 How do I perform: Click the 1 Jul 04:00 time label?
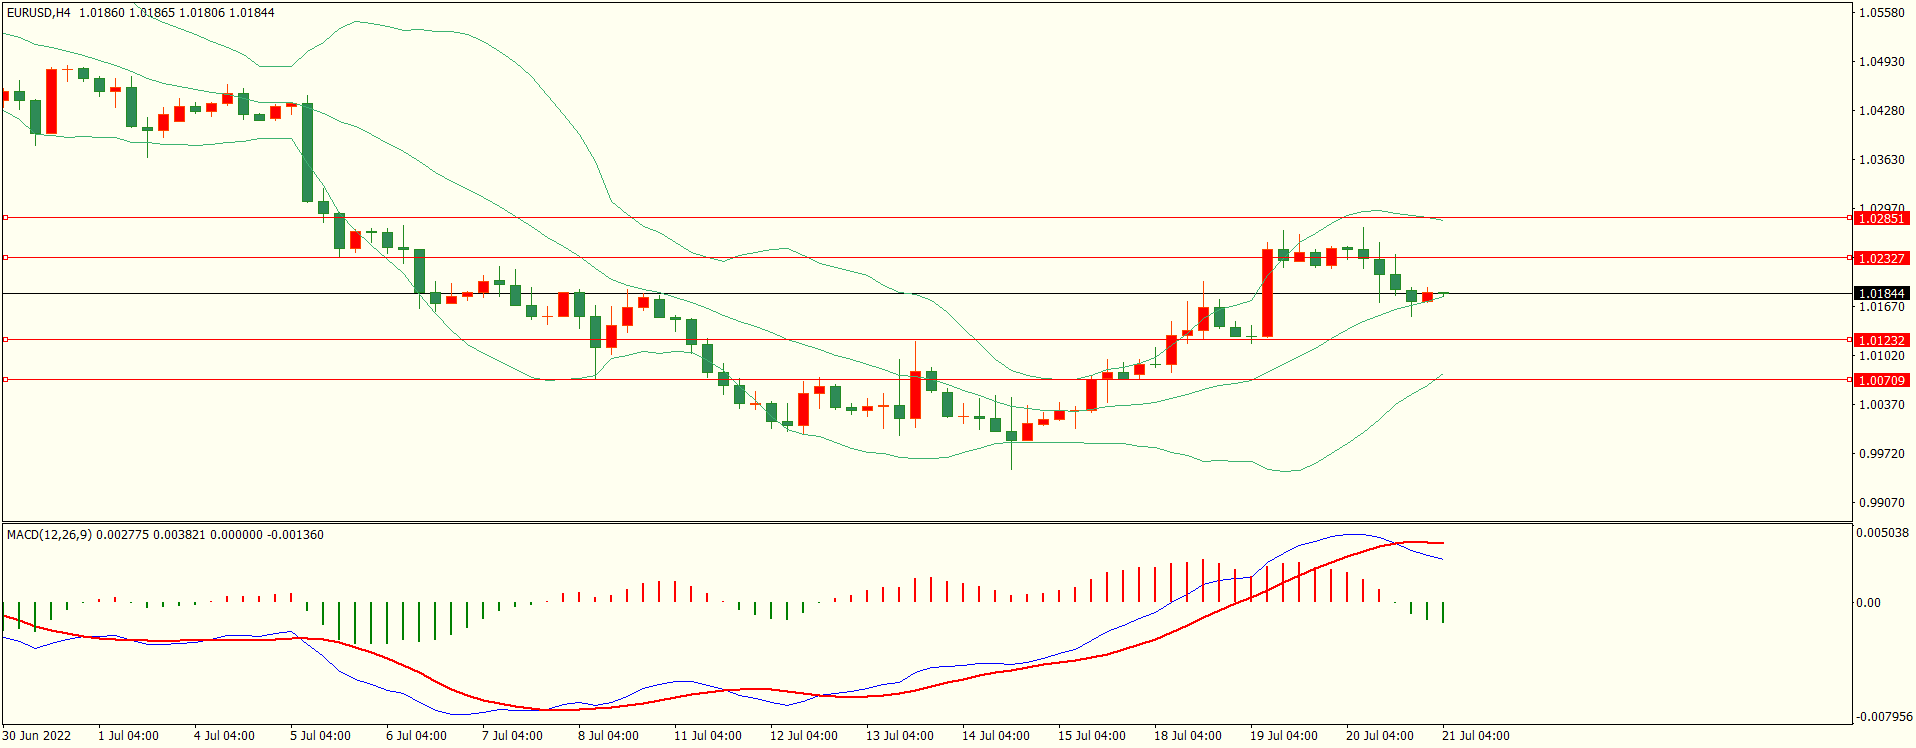(128, 736)
